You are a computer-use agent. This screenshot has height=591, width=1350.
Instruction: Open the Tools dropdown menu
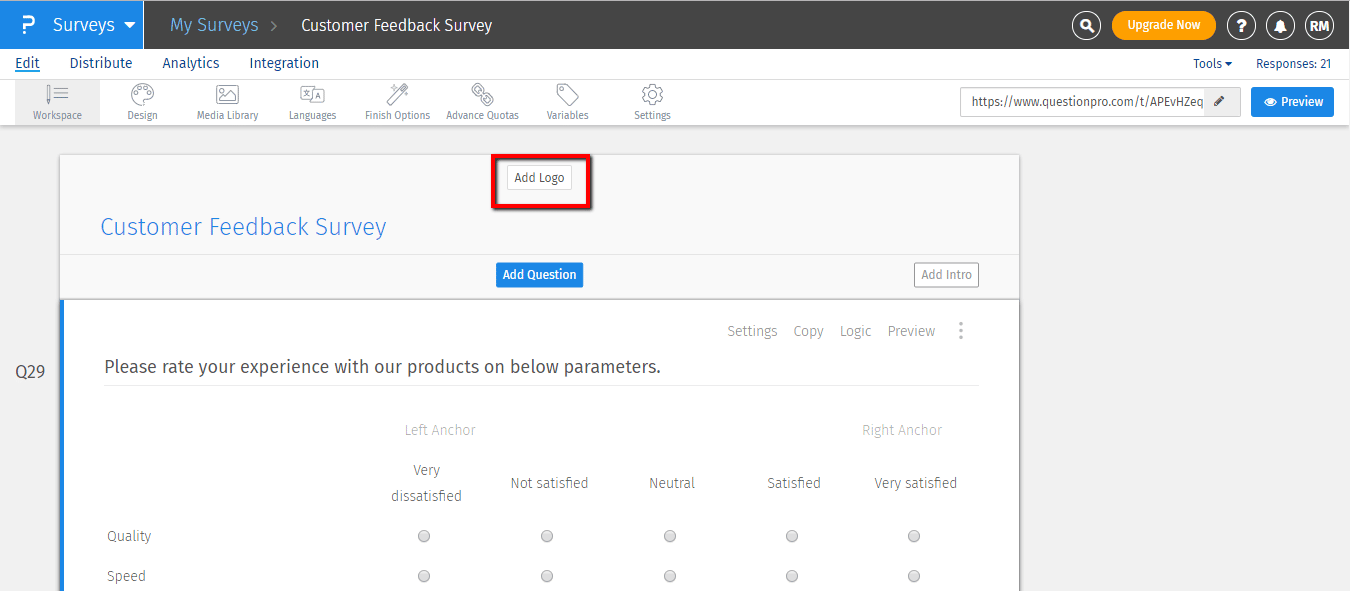[1212, 63]
